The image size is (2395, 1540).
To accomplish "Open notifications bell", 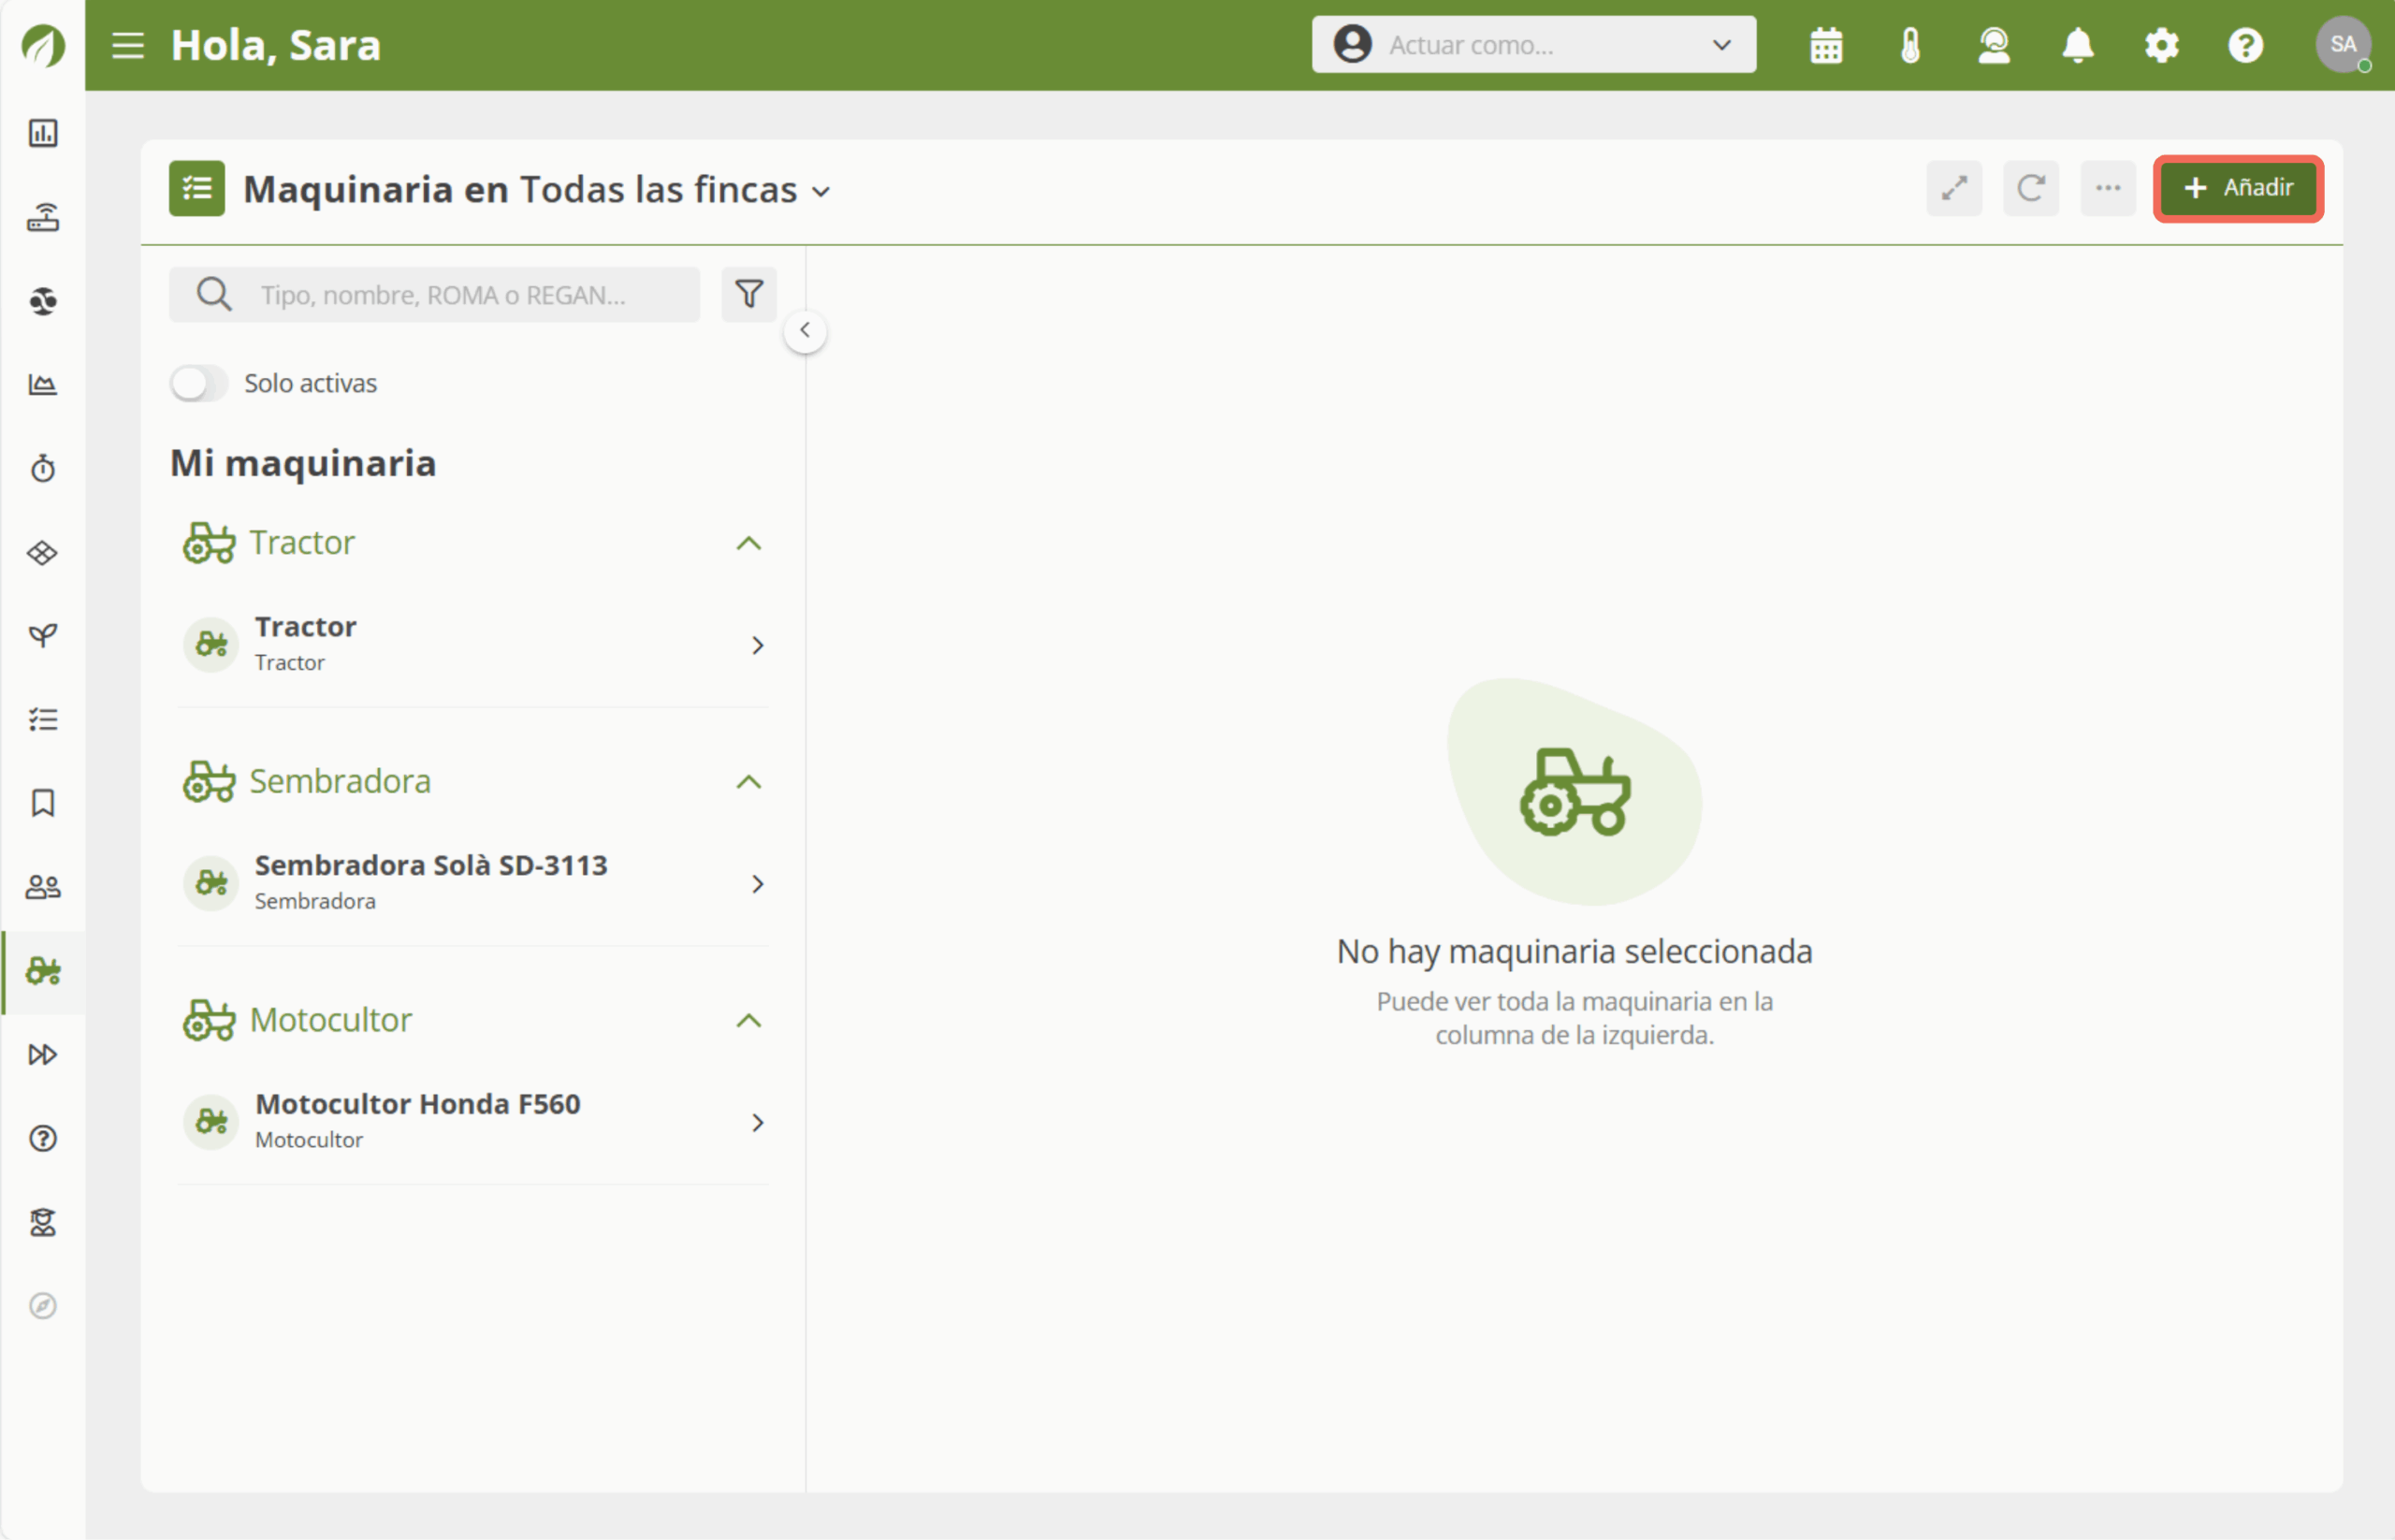I will [x=2078, y=46].
